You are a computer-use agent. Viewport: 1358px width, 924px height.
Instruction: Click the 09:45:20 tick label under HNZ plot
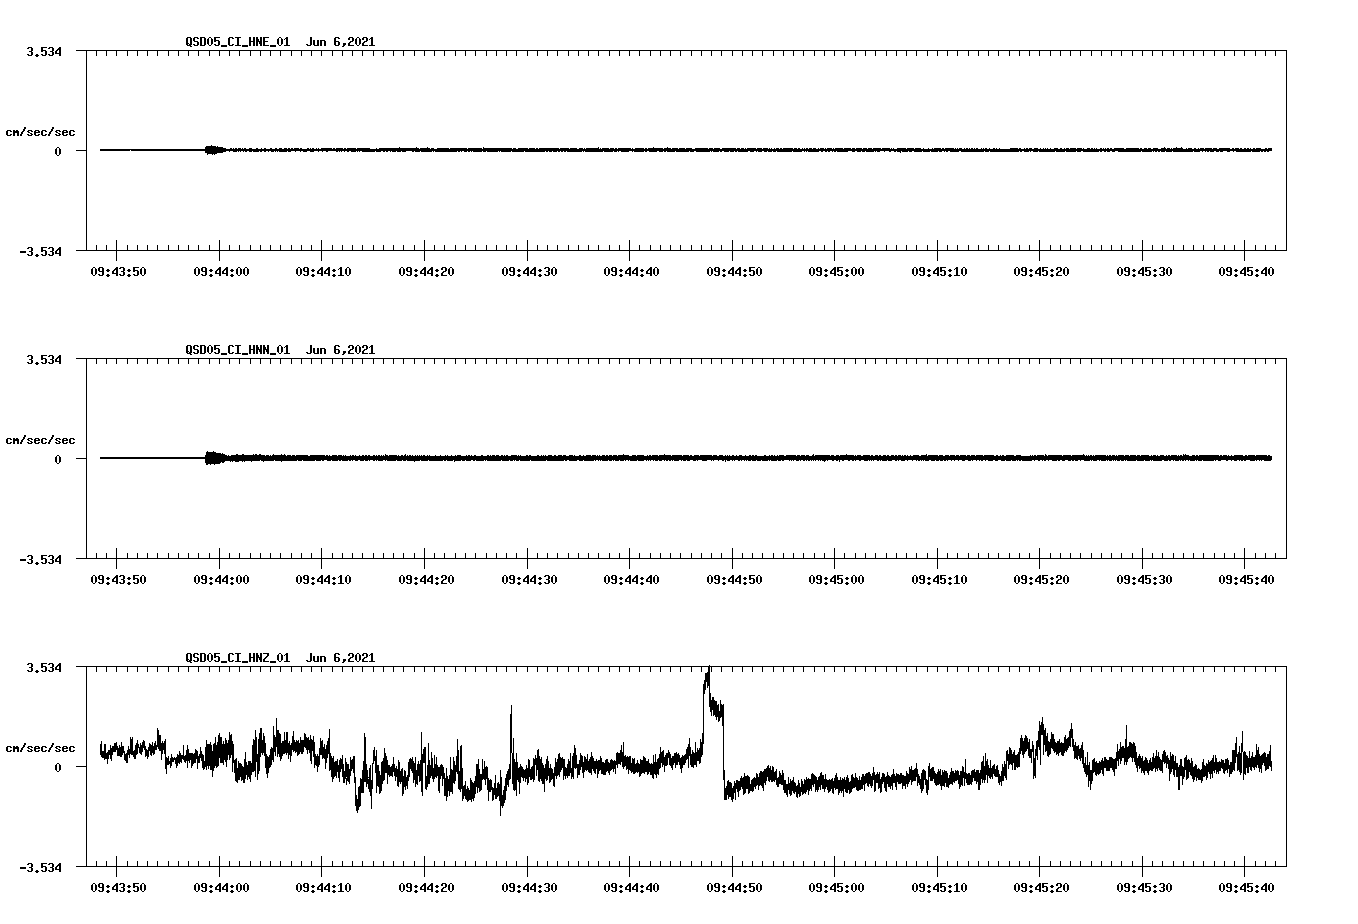pos(1041,887)
